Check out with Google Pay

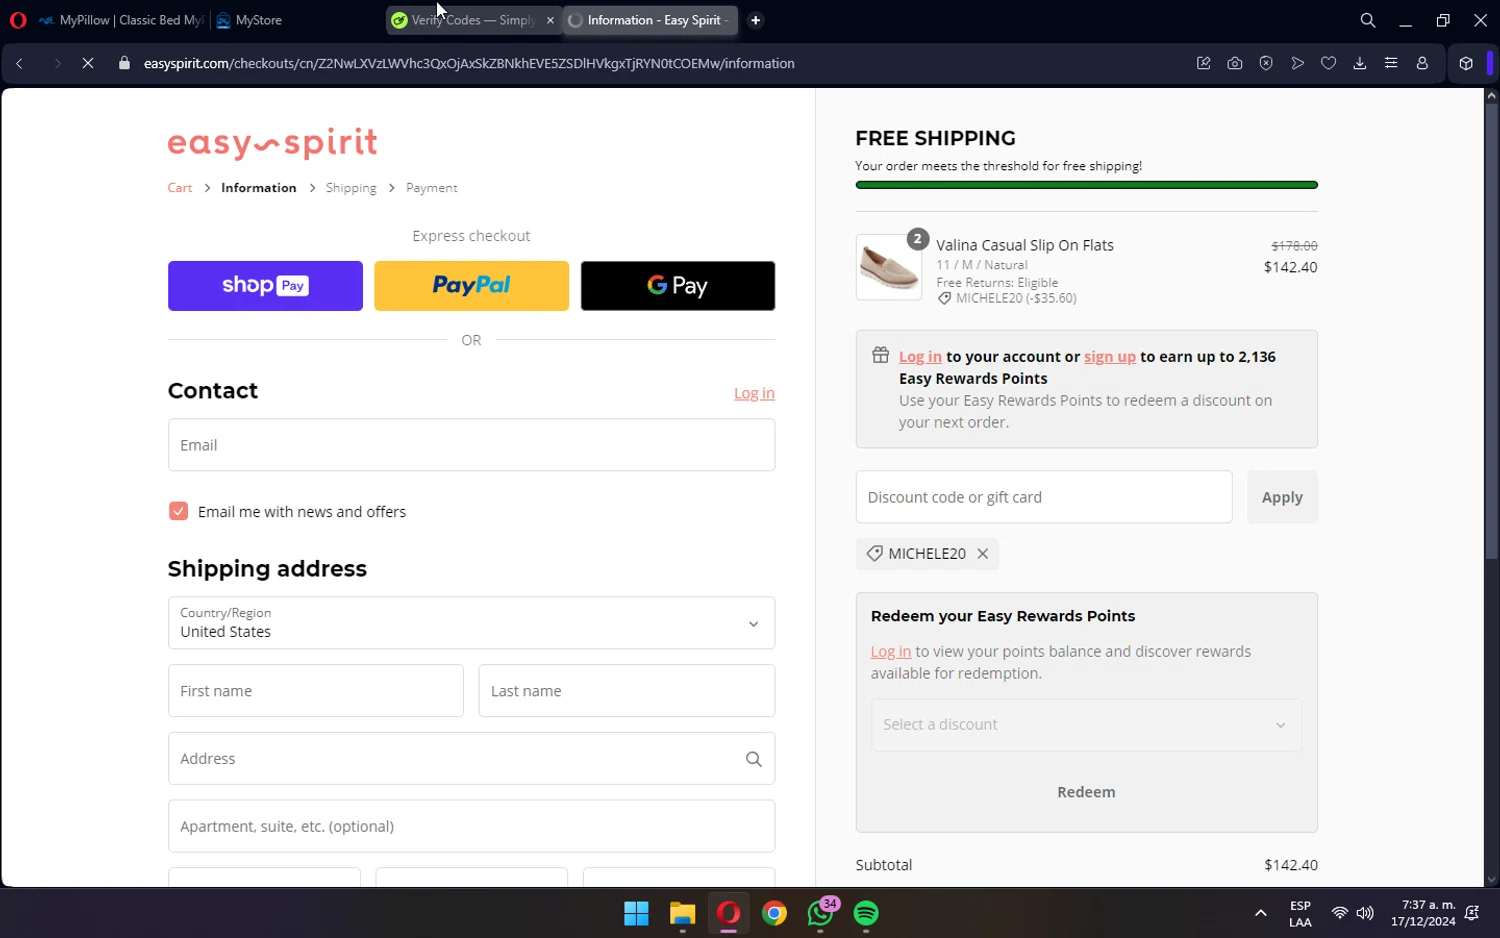[678, 286]
